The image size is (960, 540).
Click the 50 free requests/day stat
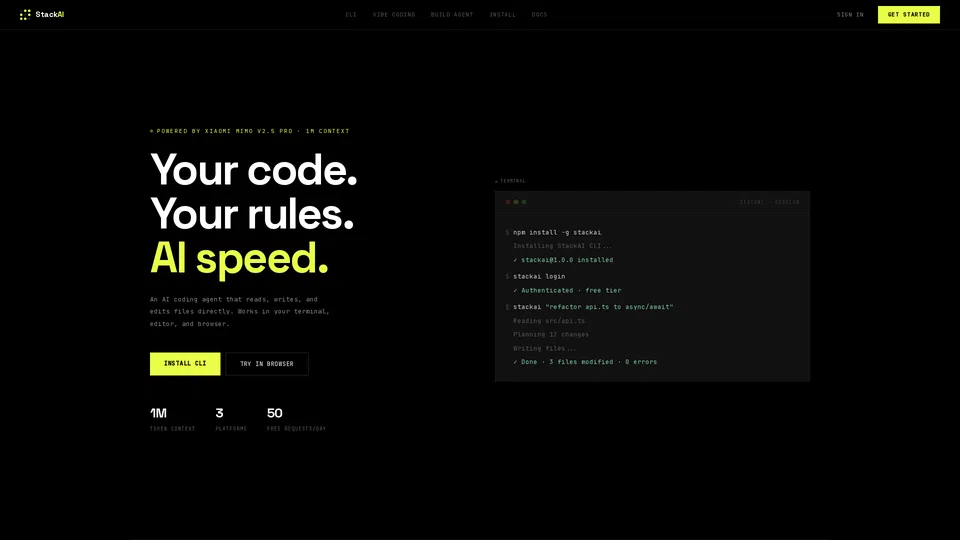click(x=296, y=420)
